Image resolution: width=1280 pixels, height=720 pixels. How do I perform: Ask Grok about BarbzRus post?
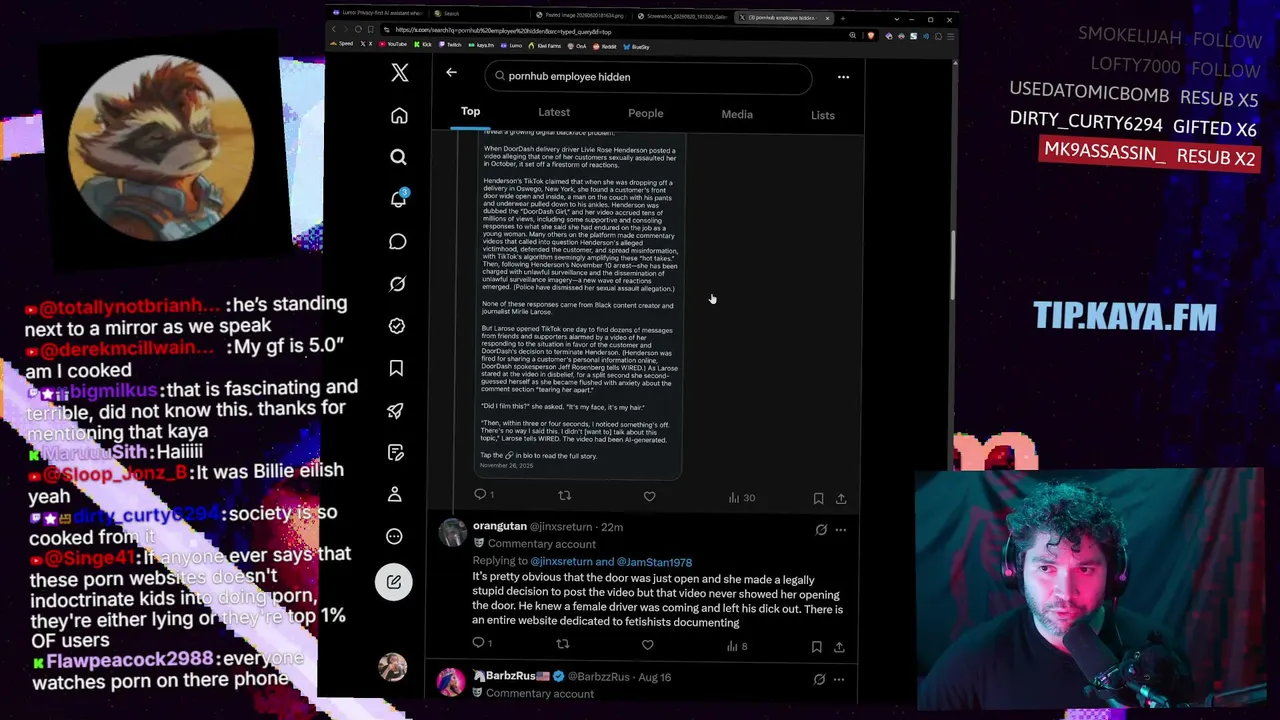click(x=819, y=680)
